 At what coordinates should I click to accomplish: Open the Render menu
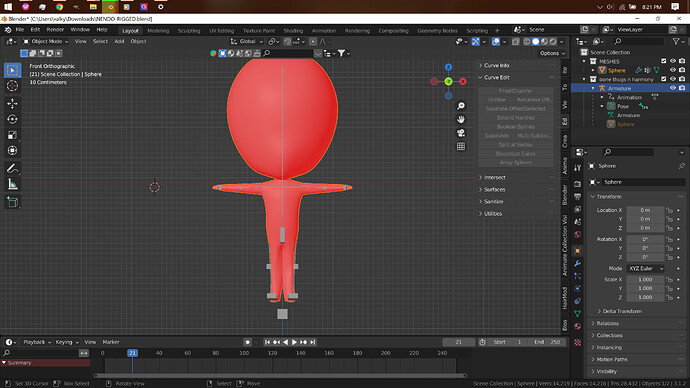55,29
